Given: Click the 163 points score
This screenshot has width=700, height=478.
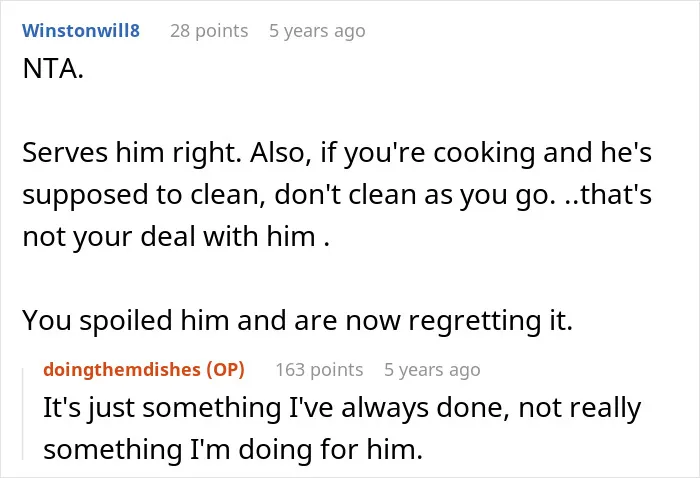Looking at the screenshot, I should tap(319, 370).
